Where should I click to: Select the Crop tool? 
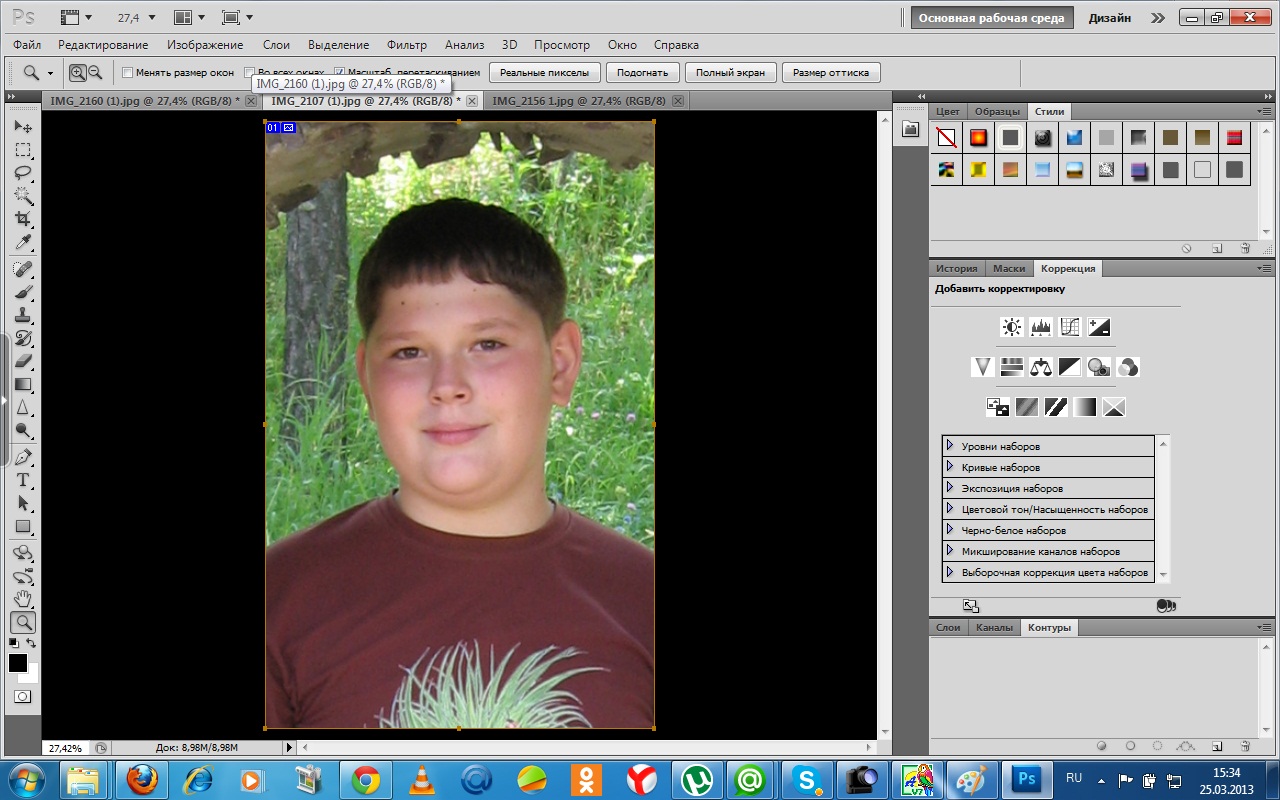point(22,218)
